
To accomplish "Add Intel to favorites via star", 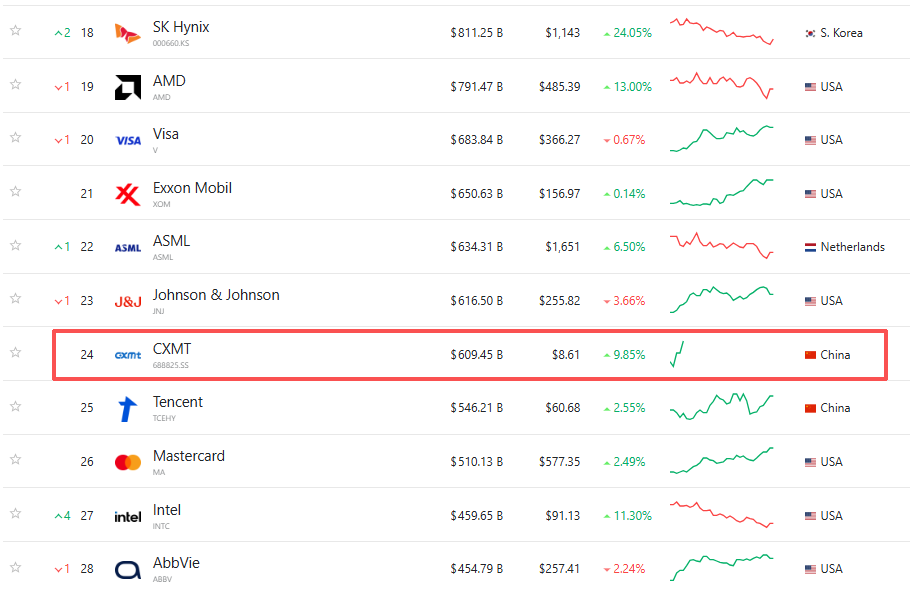I will (x=16, y=513).
